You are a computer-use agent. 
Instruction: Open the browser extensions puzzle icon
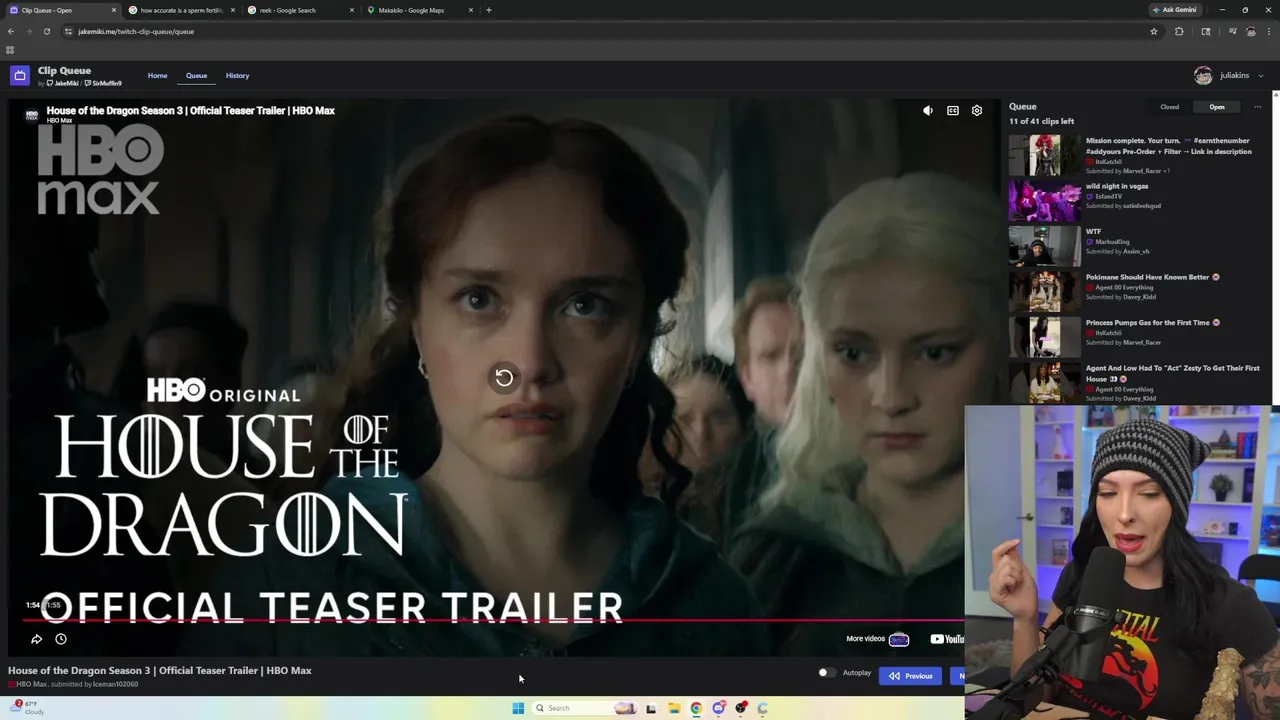1179,31
